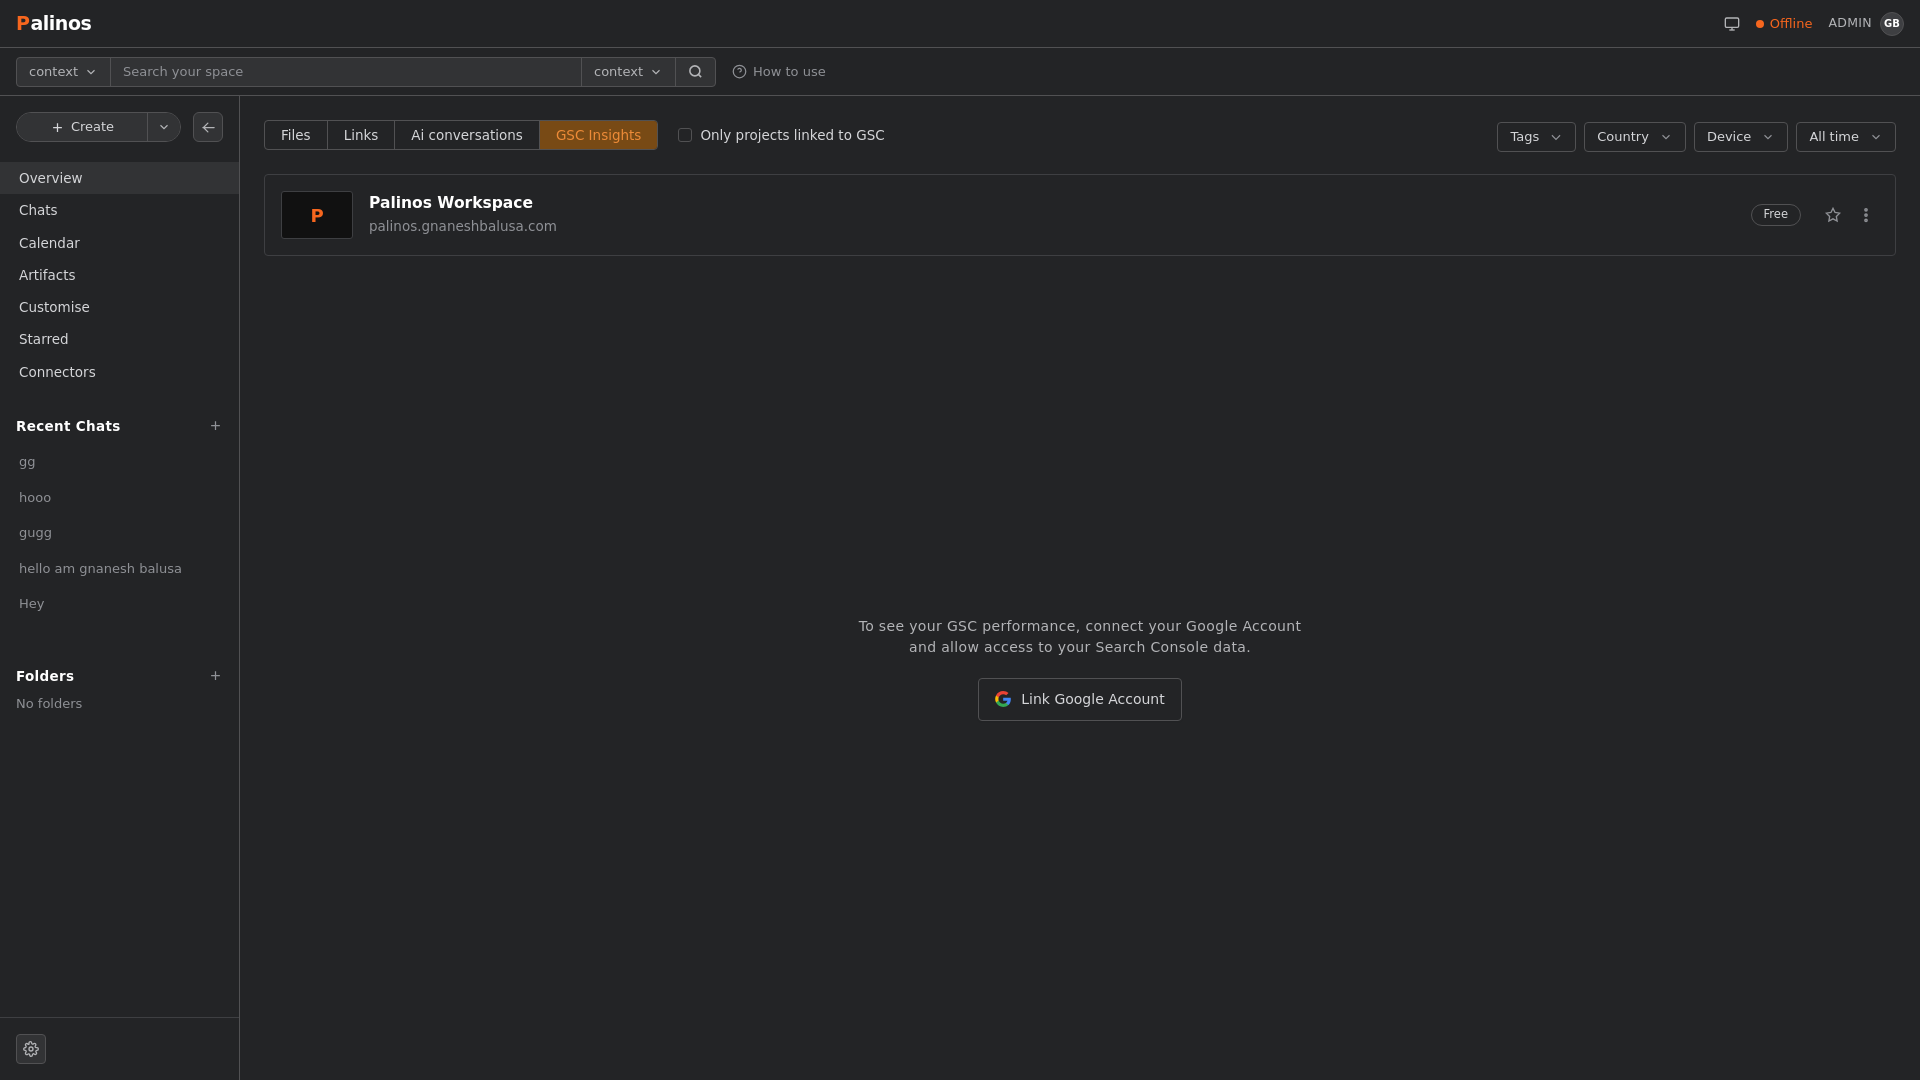Add a new recent chat with plus

(x=215, y=426)
